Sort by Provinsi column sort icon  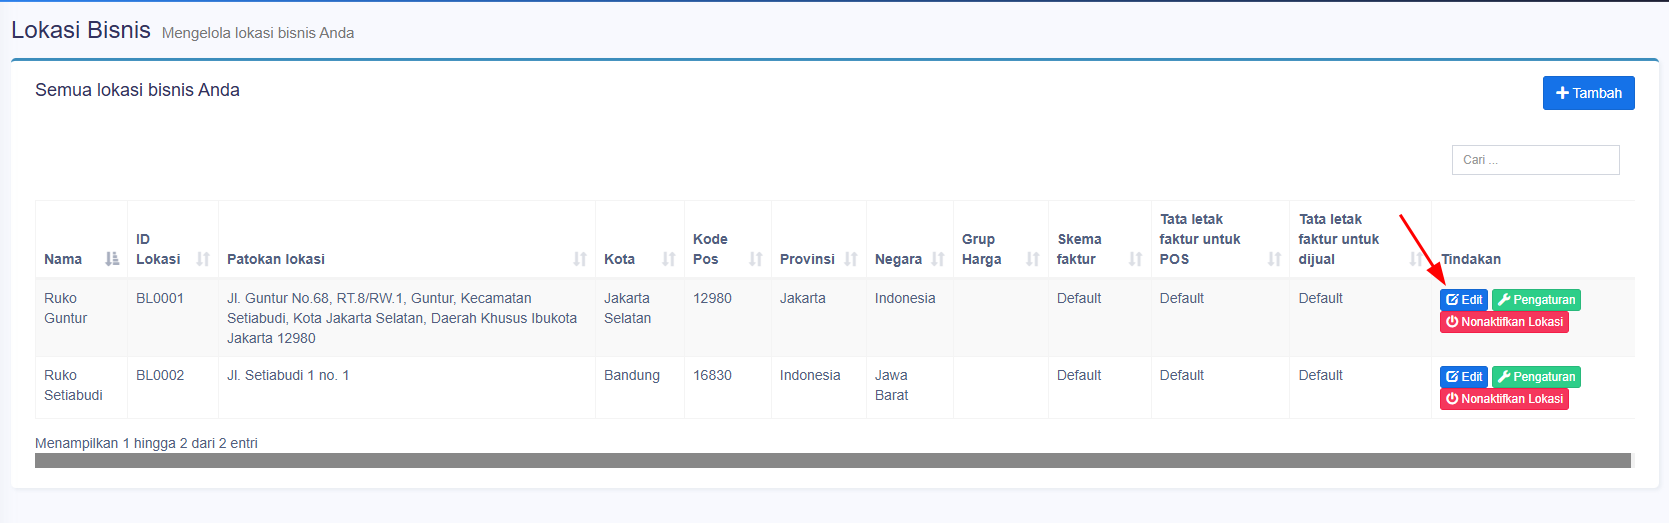tap(851, 259)
